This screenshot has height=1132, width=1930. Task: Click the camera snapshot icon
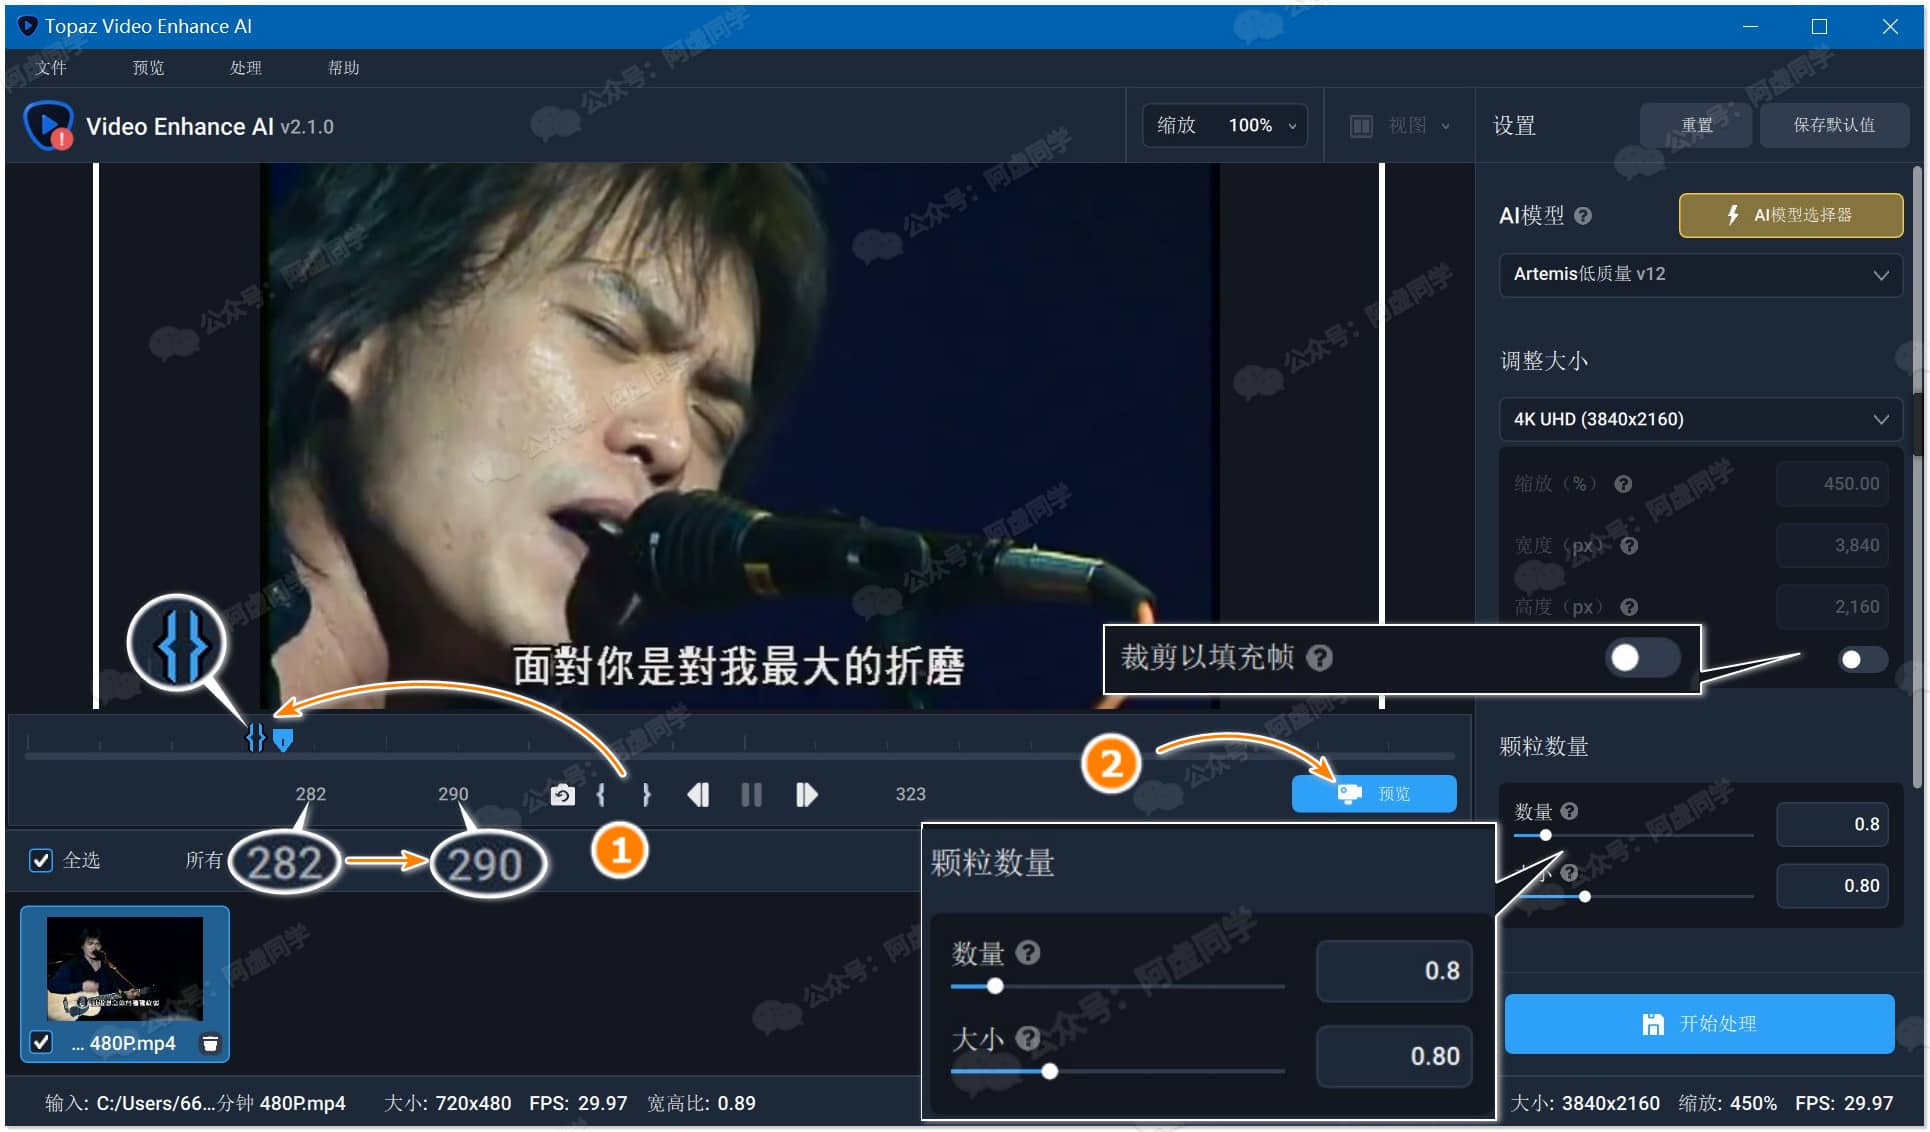coord(562,795)
